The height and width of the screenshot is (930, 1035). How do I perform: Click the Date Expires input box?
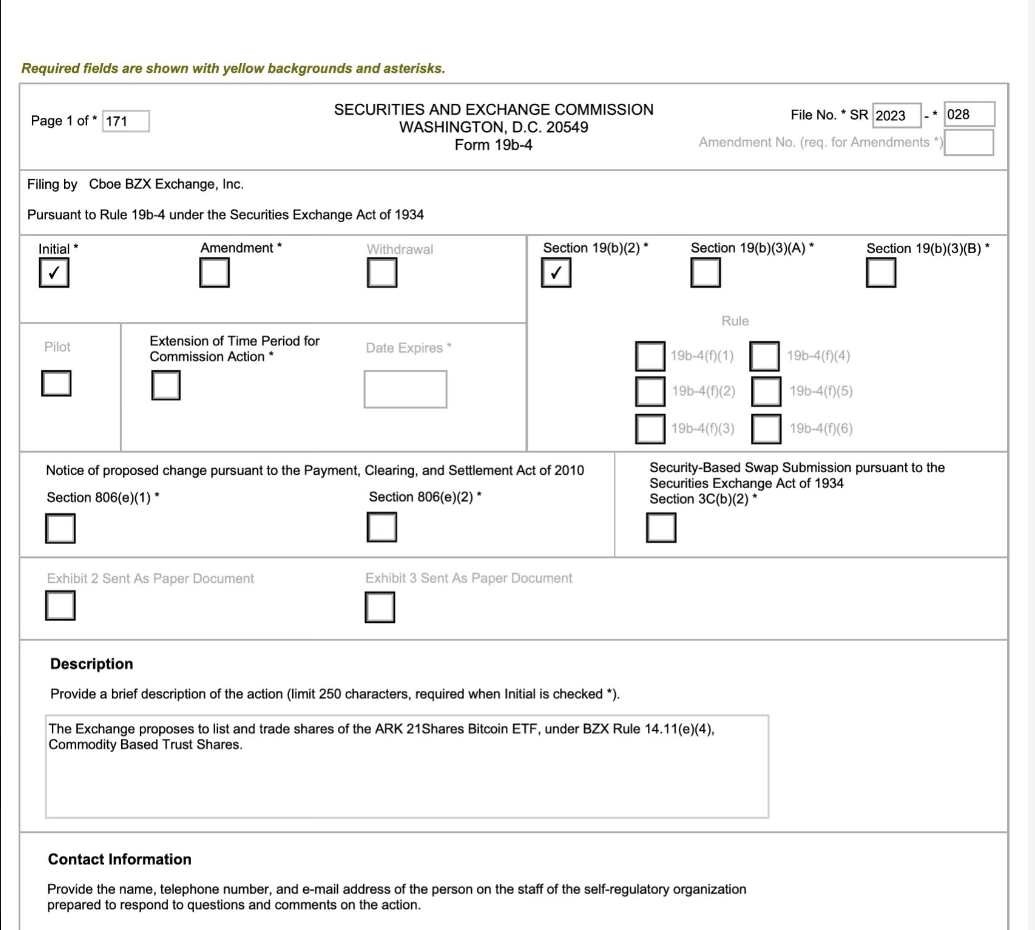click(405, 389)
